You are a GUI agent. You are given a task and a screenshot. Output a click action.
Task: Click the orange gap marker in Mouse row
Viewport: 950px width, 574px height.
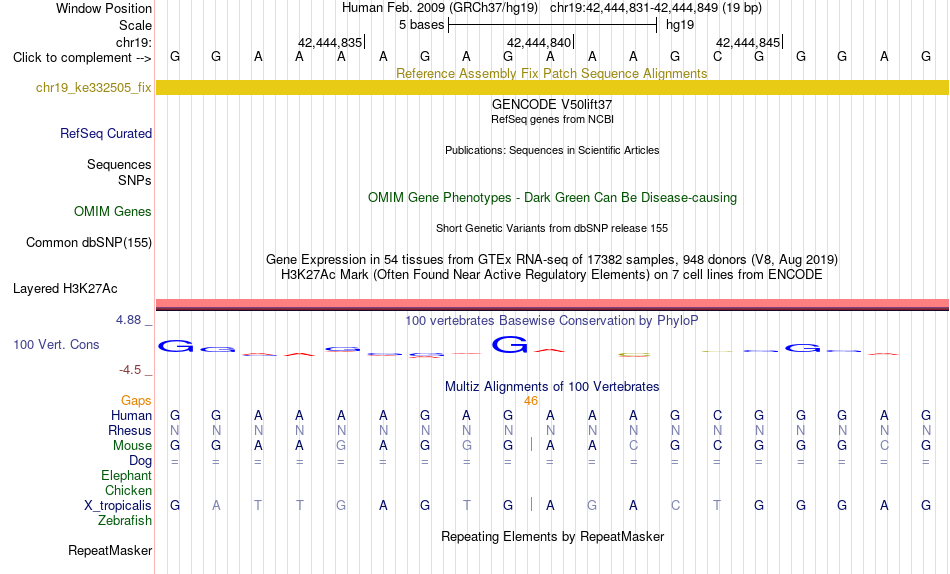[531, 444]
